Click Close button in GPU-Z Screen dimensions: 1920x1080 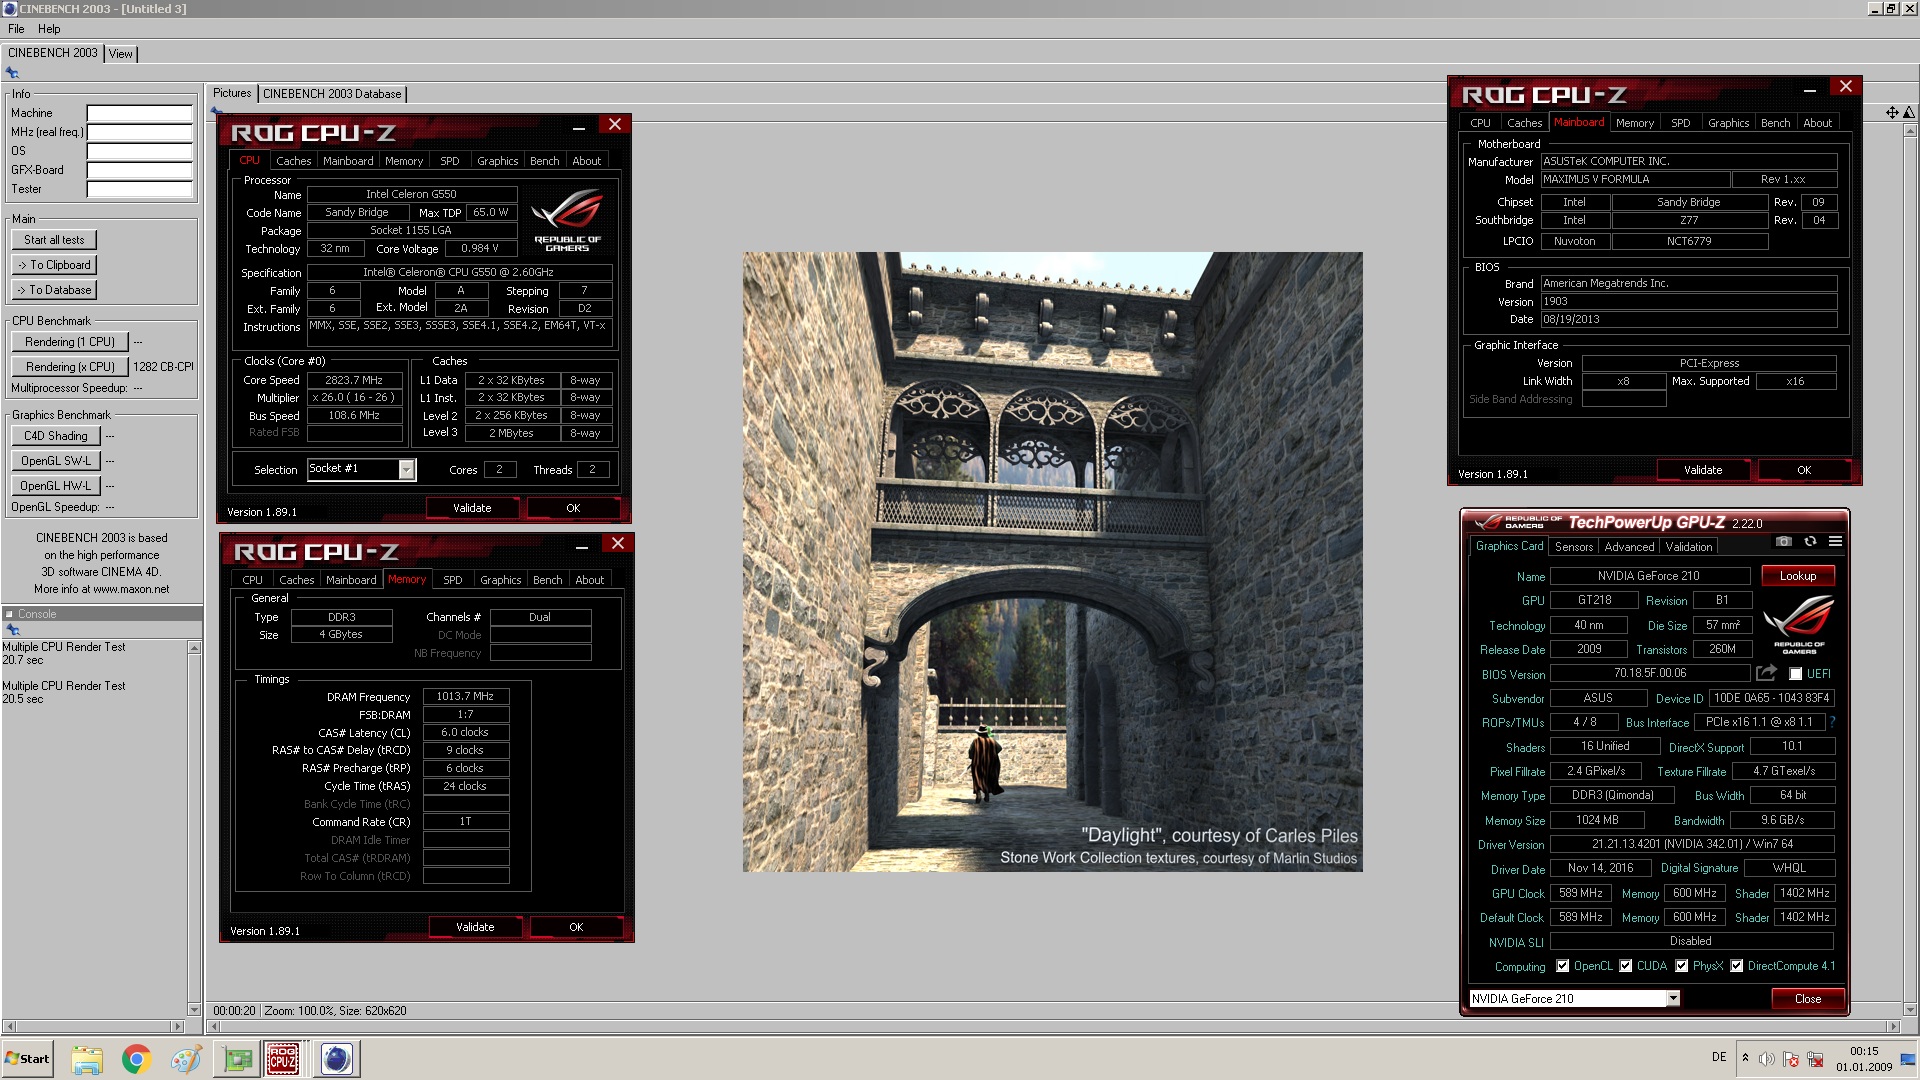[1807, 999]
